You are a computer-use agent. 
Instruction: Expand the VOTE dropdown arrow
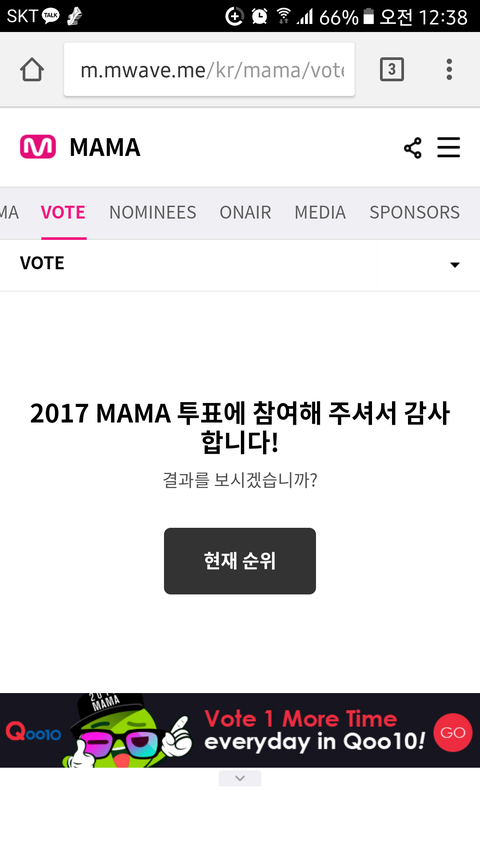coord(454,265)
